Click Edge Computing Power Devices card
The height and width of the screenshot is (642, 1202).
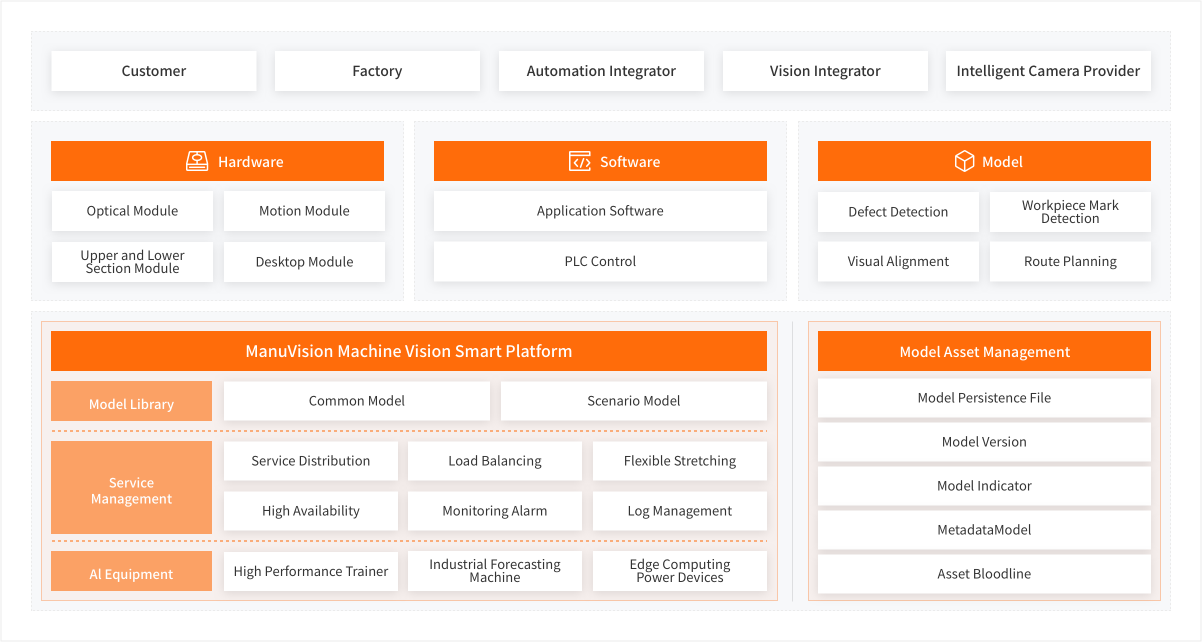coord(680,571)
